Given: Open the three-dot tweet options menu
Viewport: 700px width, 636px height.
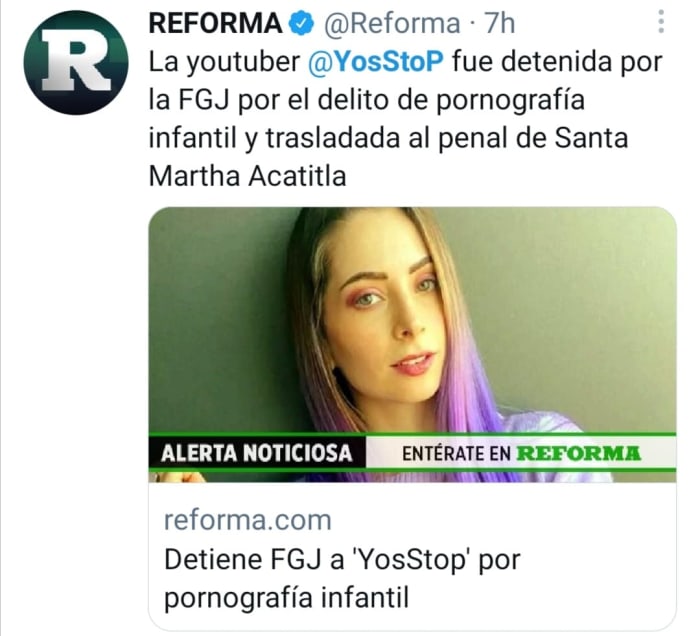Looking at the screenshot, I should coord(661,22).
